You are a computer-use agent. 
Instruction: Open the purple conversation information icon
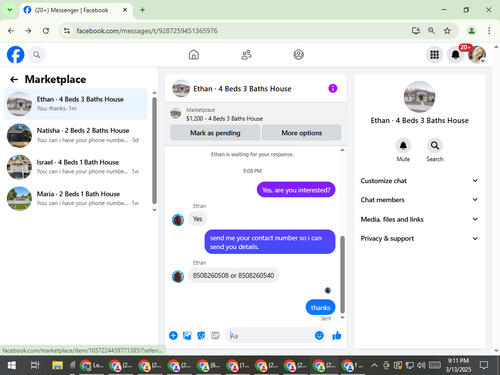333,88
